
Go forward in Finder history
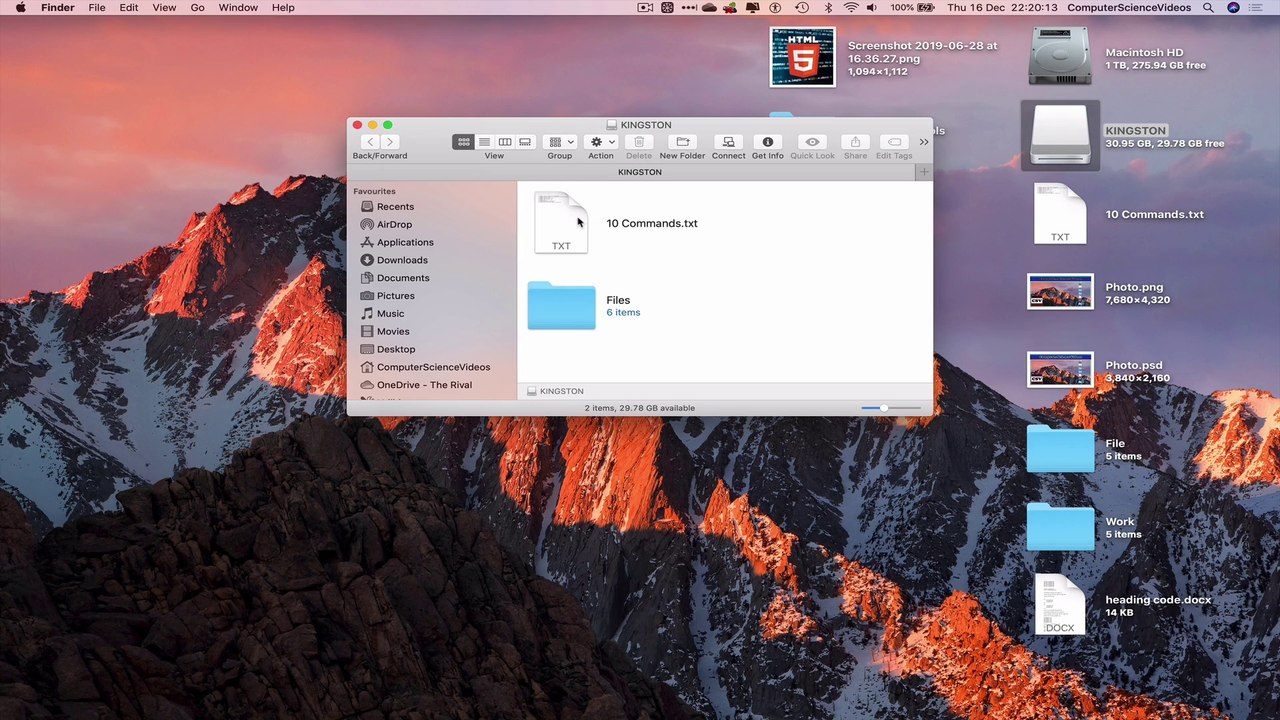click(390, 142)
